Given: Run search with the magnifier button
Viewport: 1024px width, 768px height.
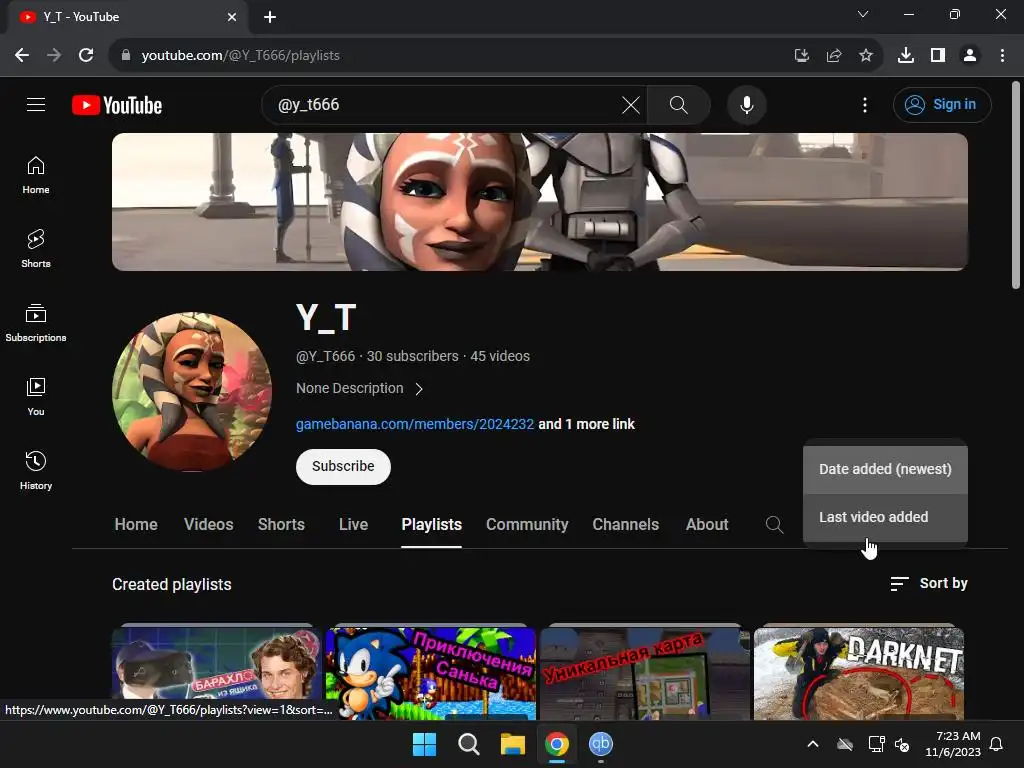Looking at the screenshot, I should coord(679,104).
